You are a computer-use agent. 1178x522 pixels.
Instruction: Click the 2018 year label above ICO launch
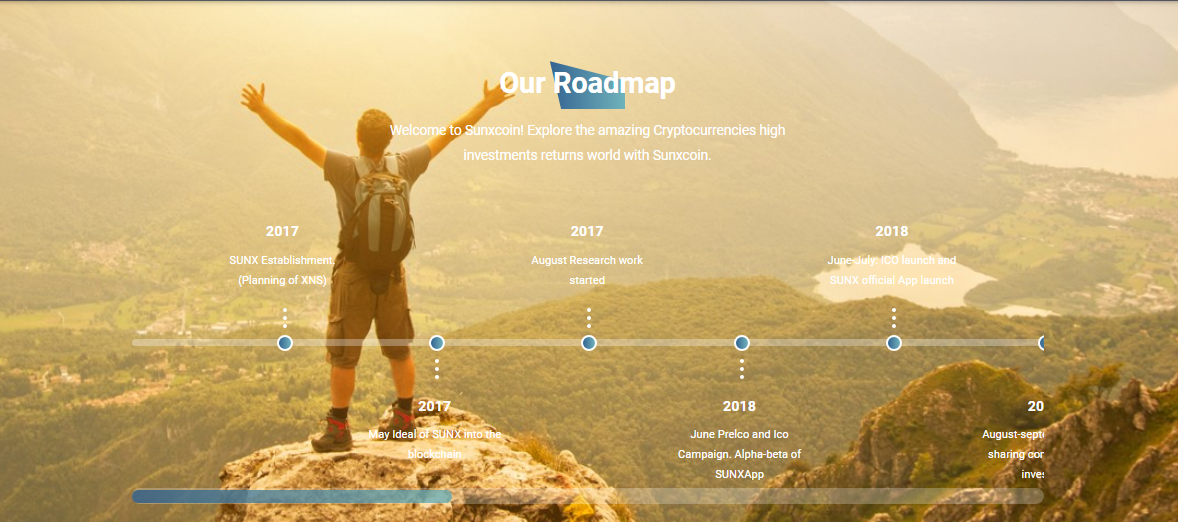pos(892,231)
